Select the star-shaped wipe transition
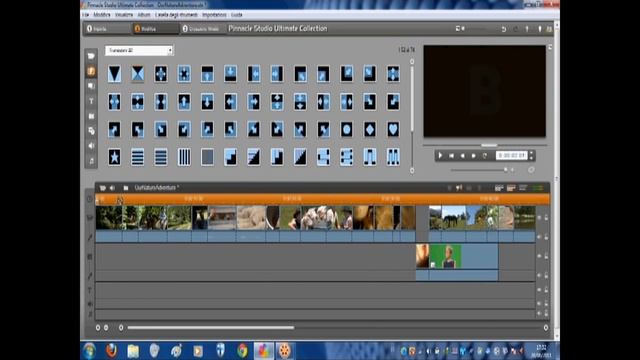Screen dimensions: 640x360 click(114, 157)
